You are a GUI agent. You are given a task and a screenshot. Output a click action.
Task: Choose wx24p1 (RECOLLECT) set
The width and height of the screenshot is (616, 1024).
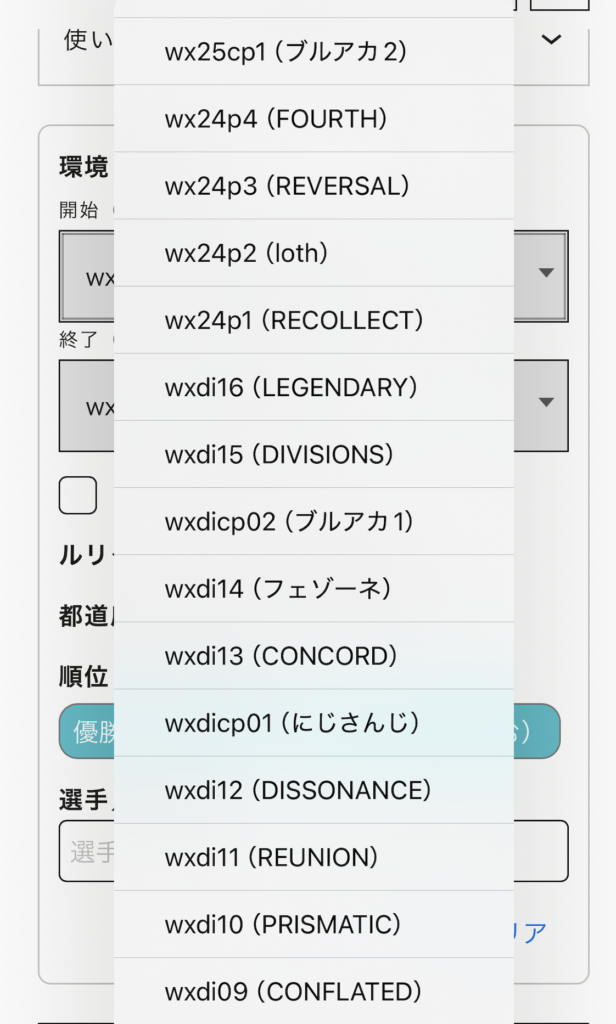coord(313,320)
